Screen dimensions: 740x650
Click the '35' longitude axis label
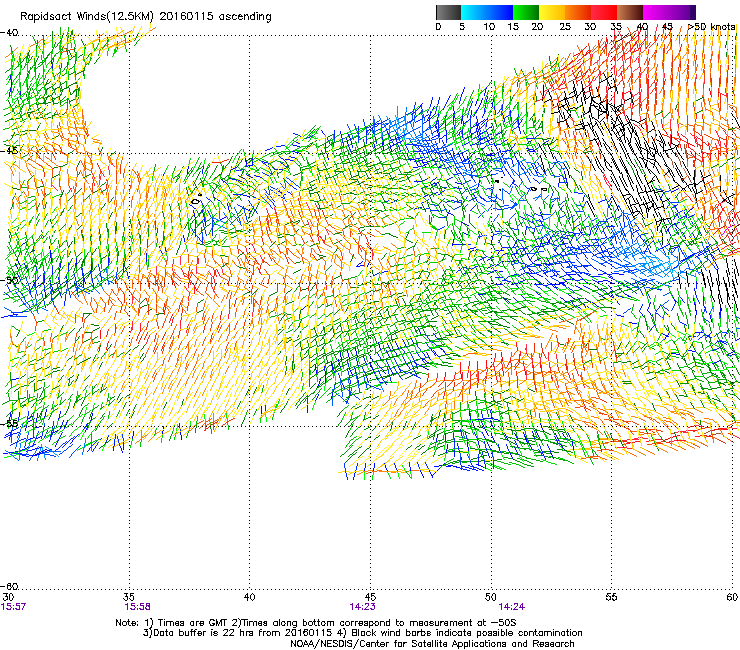(129, 597)
